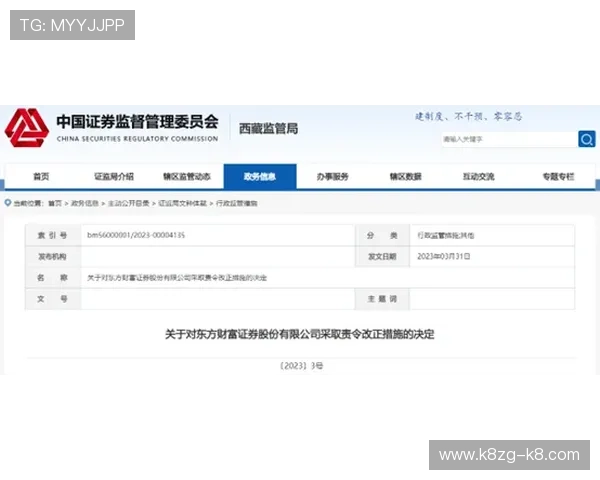Click the location pin icon in breadcrumb
The height and width of the screenshot is (480, 600).
8,202
